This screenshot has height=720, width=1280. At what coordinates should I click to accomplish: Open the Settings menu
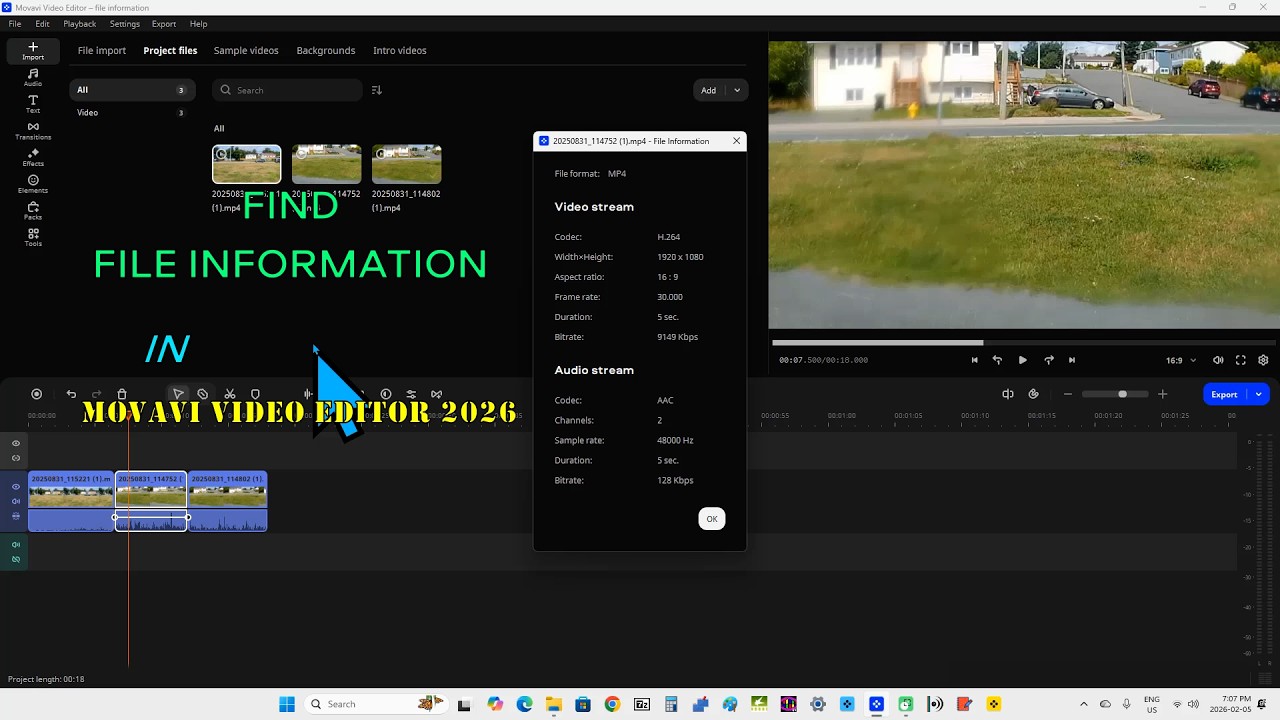pos(125,24)
